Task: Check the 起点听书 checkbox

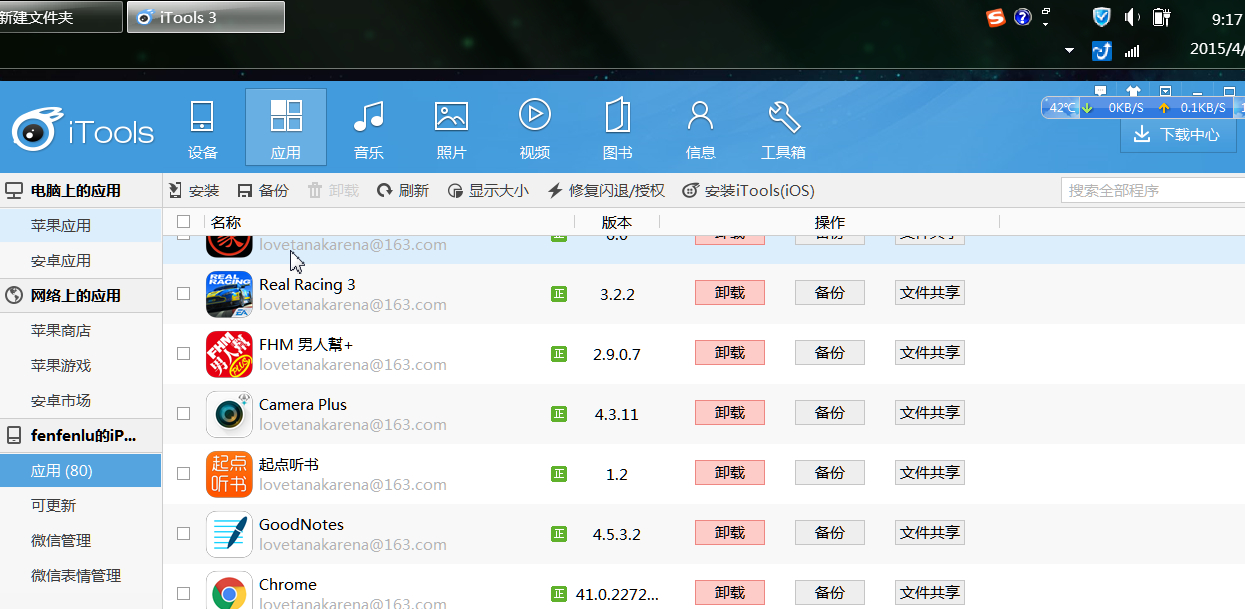Action: (x=183, y=473)
